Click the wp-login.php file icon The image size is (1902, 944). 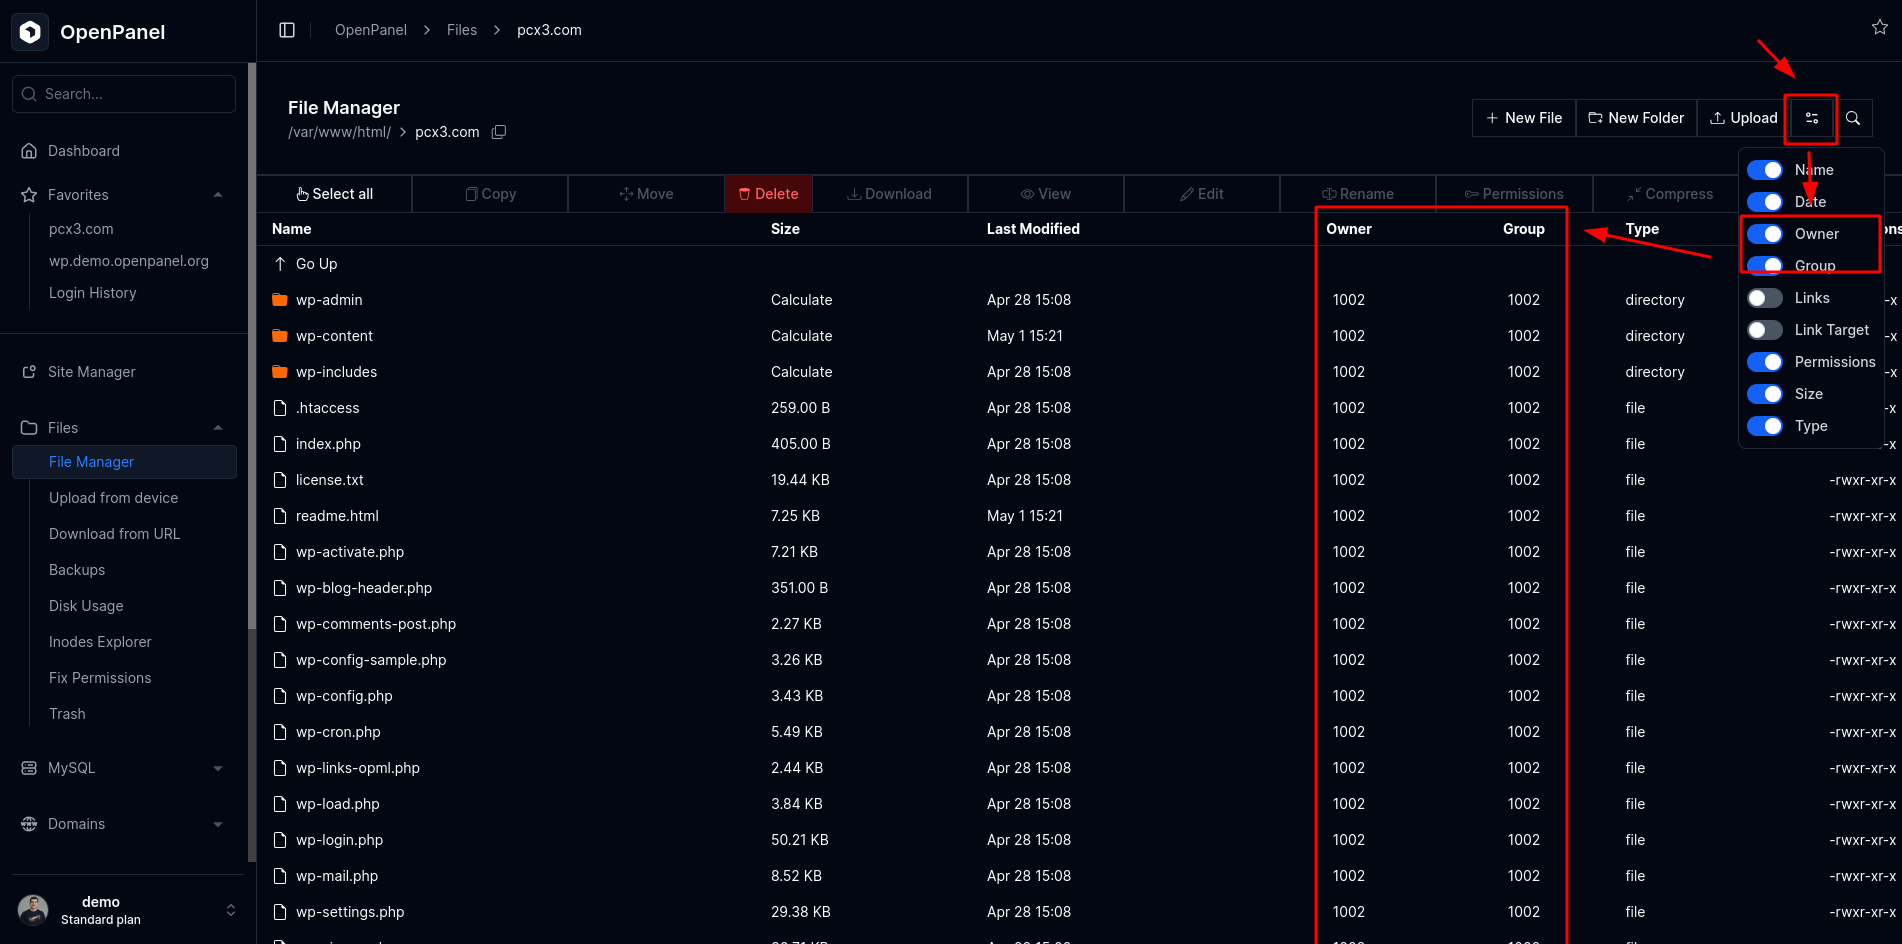[x=280, y=840]
